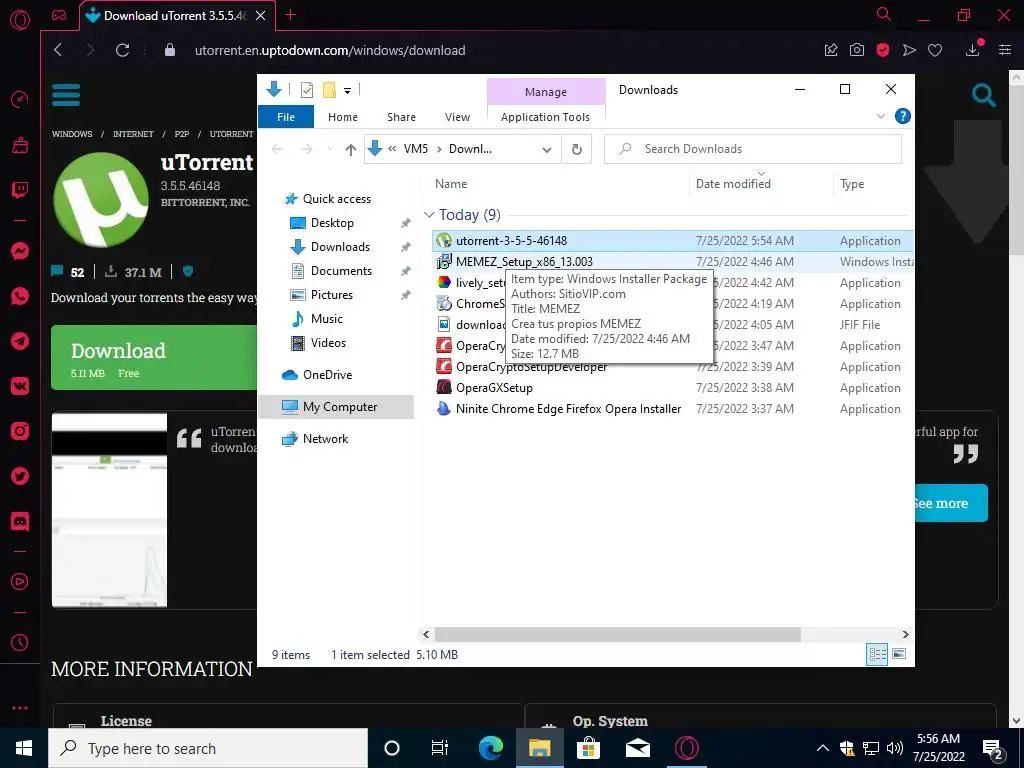The image size is (1024, 768).
Task: Go up one folder level in Explorer
Action: click(351, 150)
